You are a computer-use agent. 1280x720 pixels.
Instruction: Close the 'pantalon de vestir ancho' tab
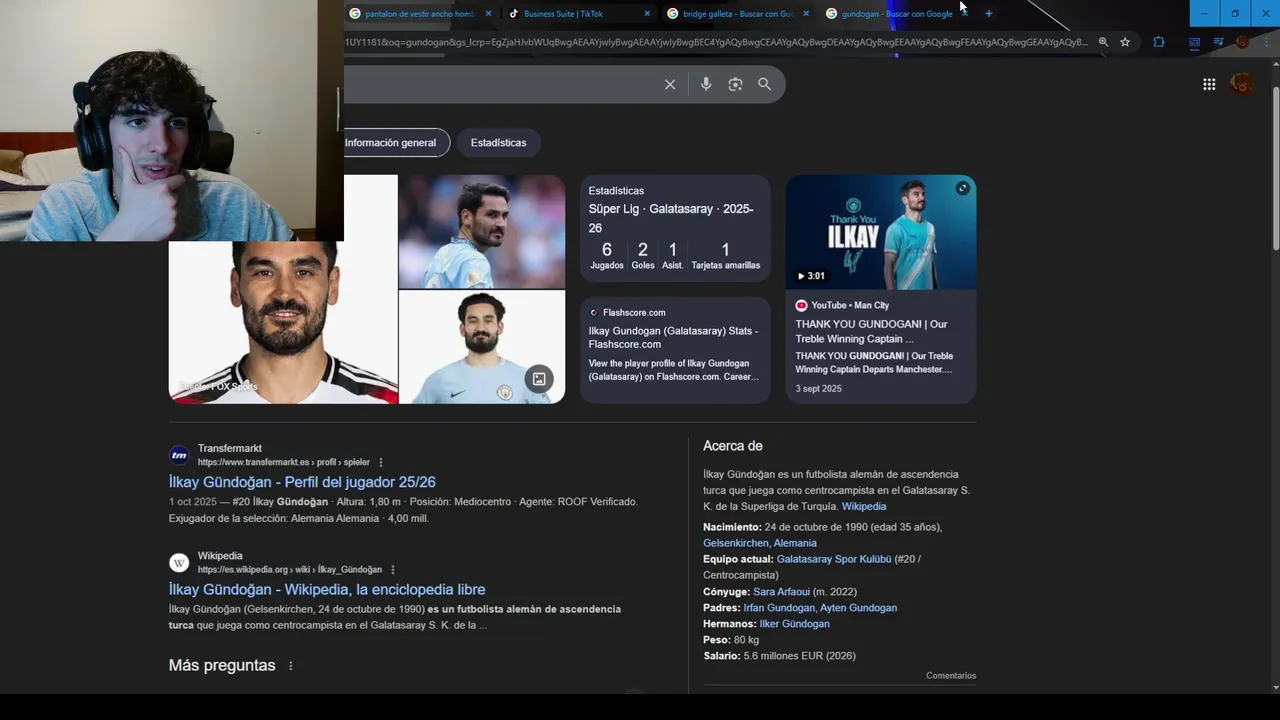click(x=488, y=14)
